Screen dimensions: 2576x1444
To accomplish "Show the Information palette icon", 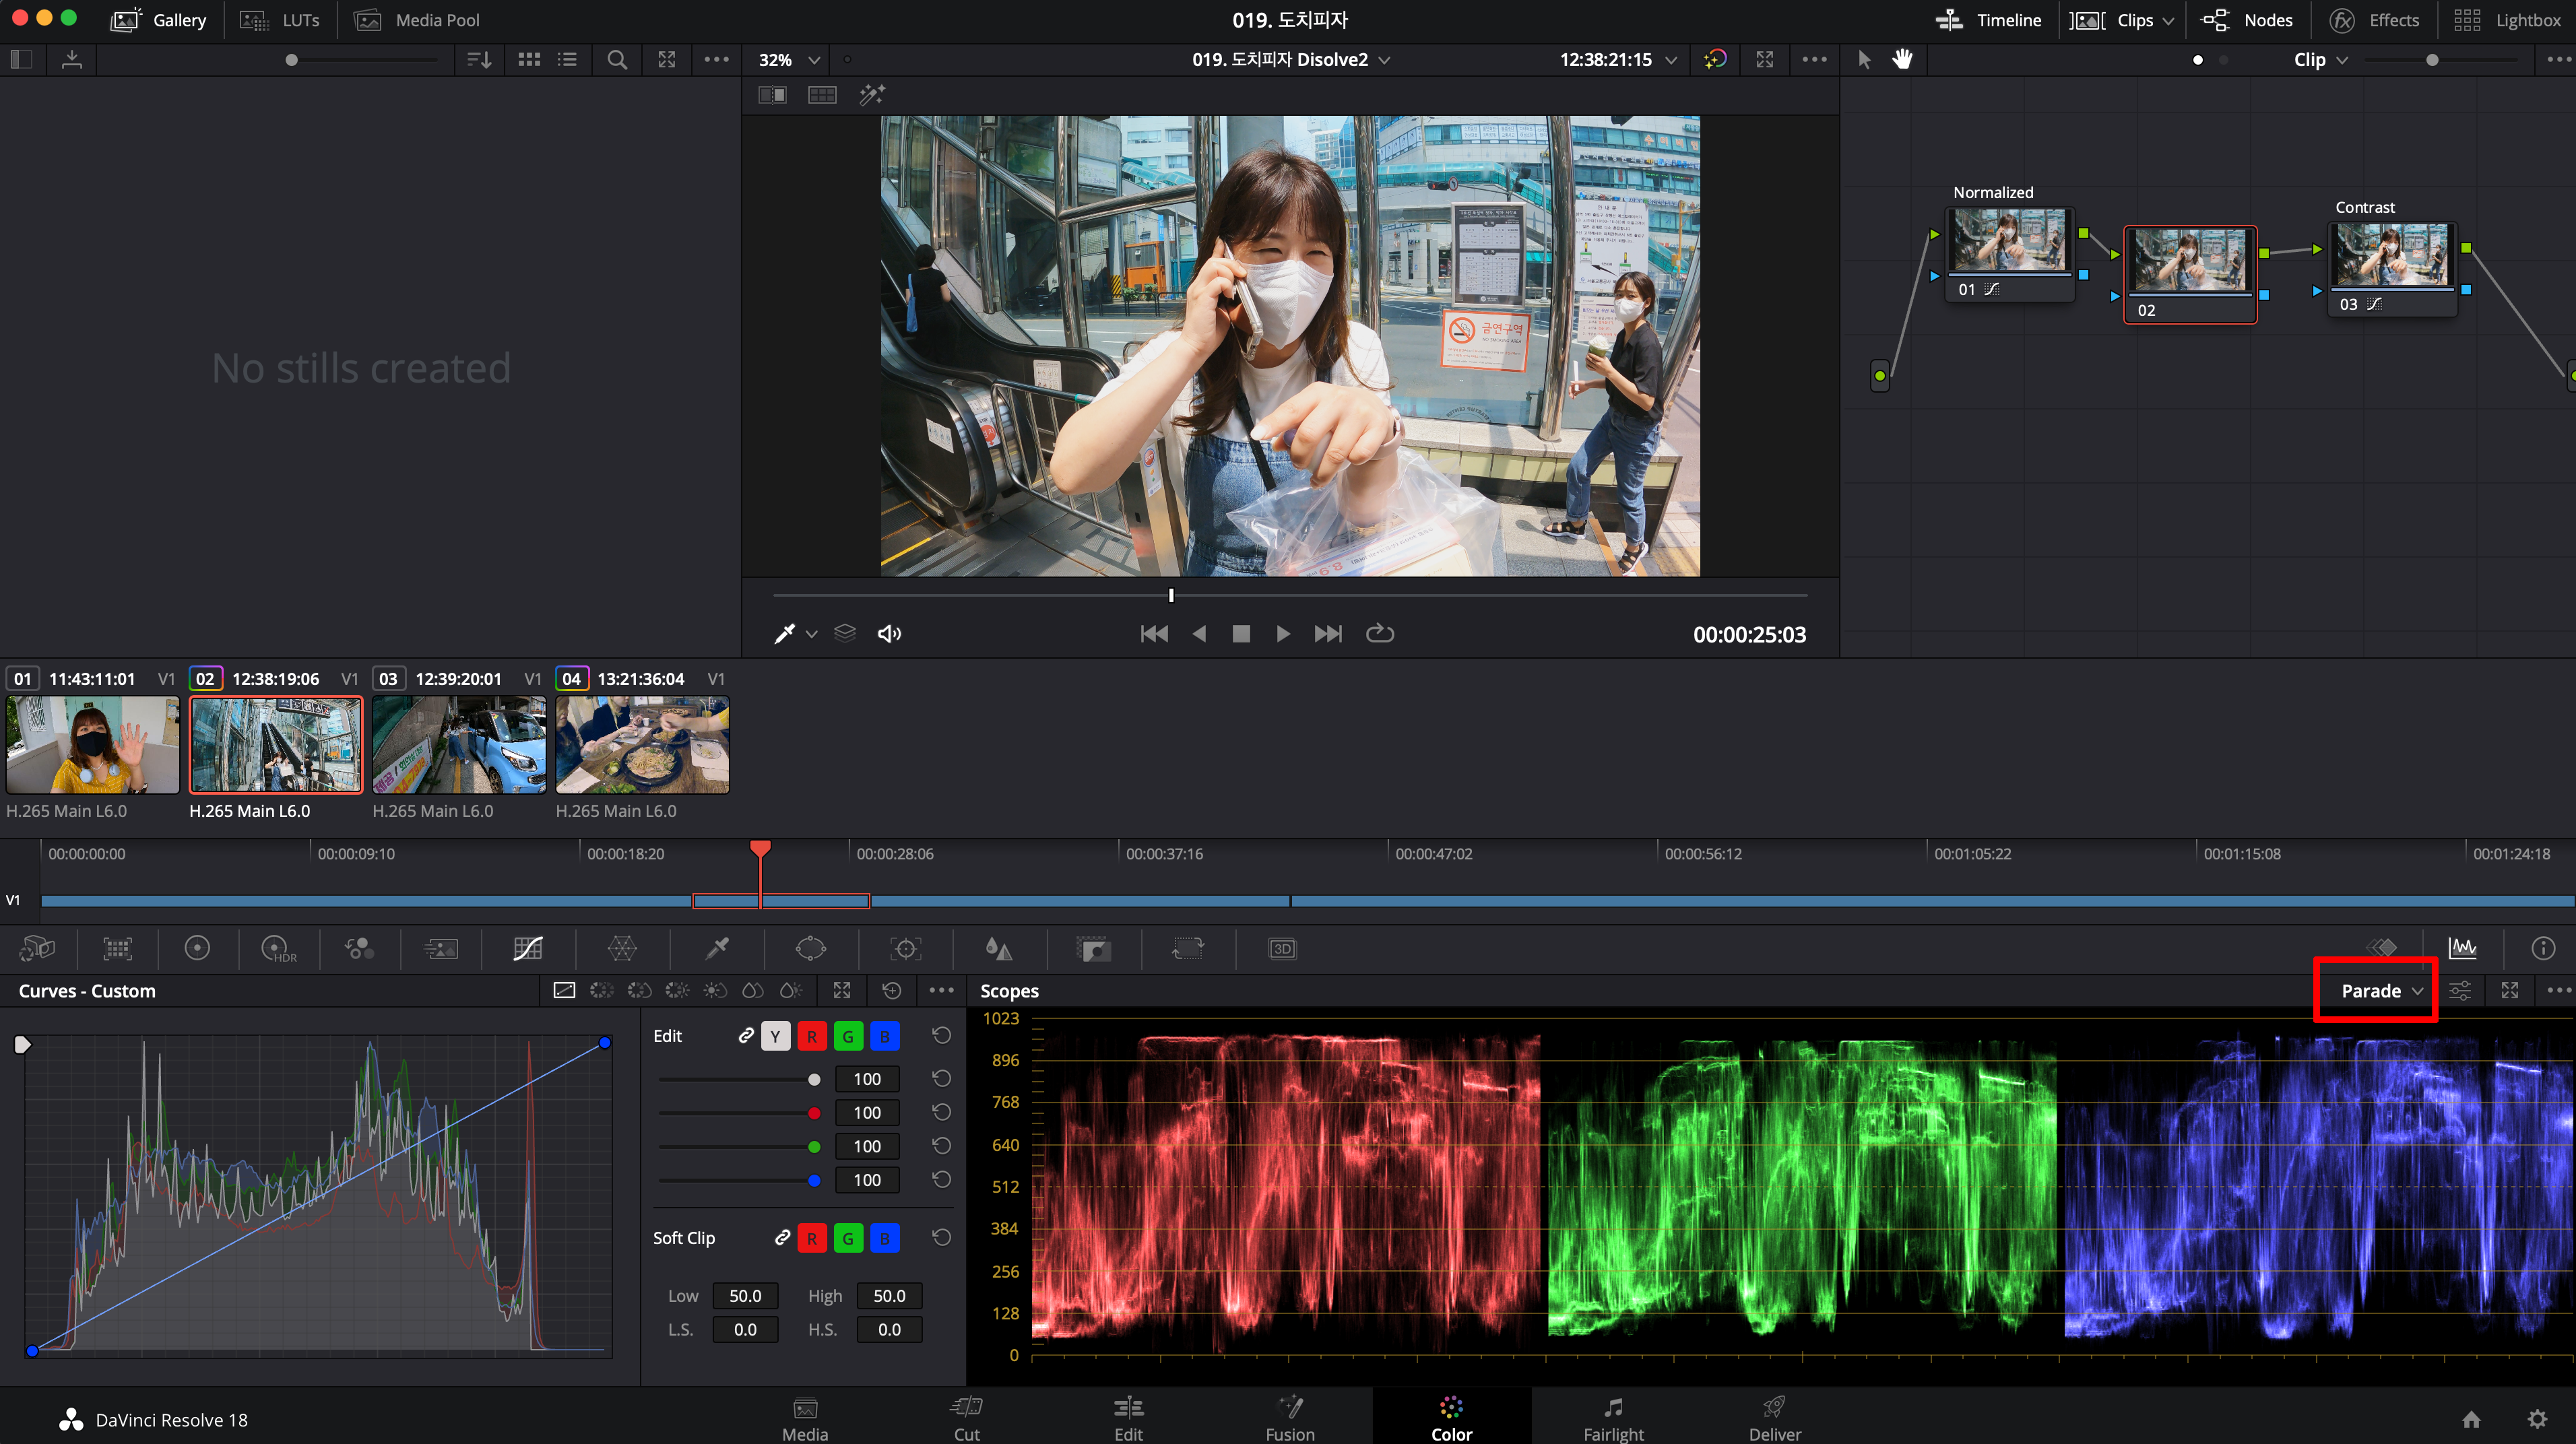I will [x=2542, y=948].
